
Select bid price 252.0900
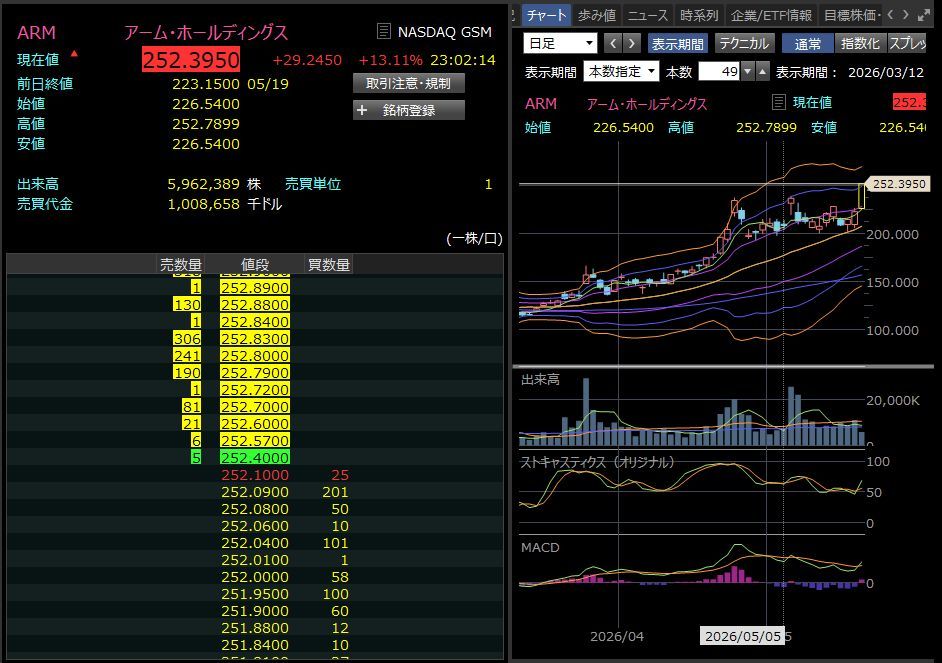click(255, 492)
